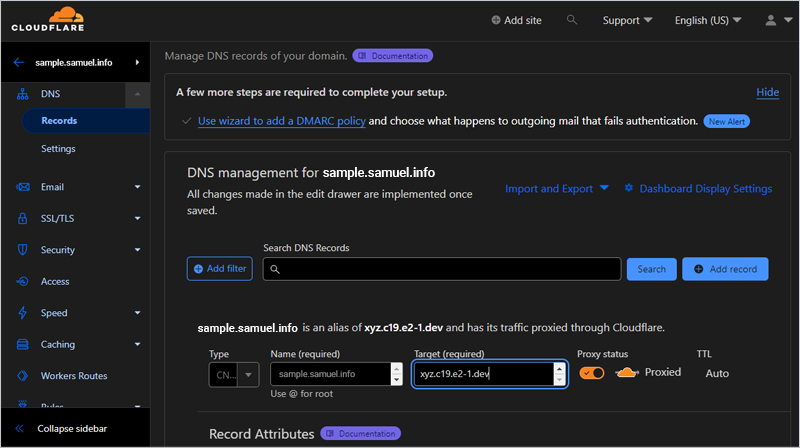
Task: Focus the Search DNS Records field
Action: coord(442,269)
